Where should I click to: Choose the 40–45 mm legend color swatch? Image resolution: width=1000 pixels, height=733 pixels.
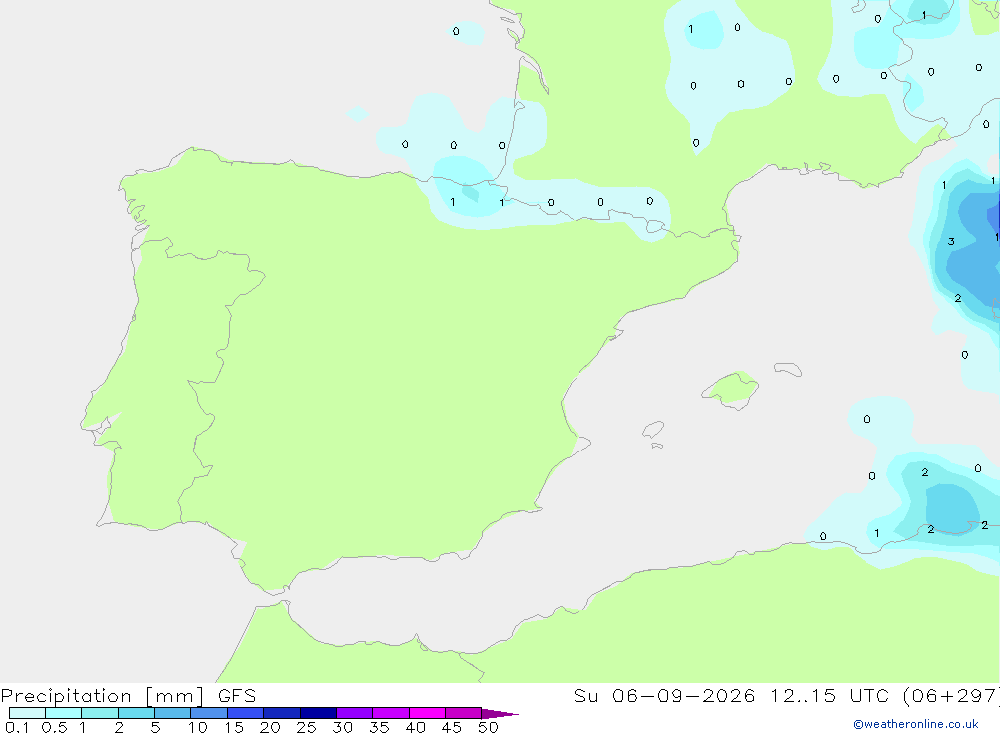coord(427,713)
